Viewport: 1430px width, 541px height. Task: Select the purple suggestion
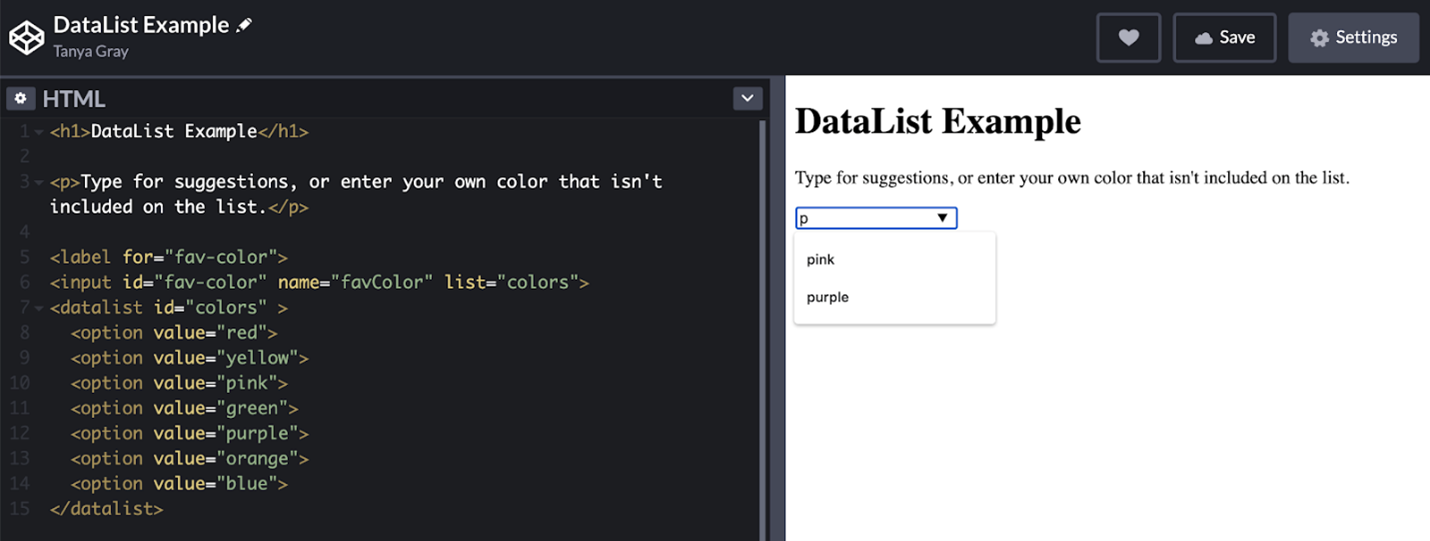click(x=828, y=297)
